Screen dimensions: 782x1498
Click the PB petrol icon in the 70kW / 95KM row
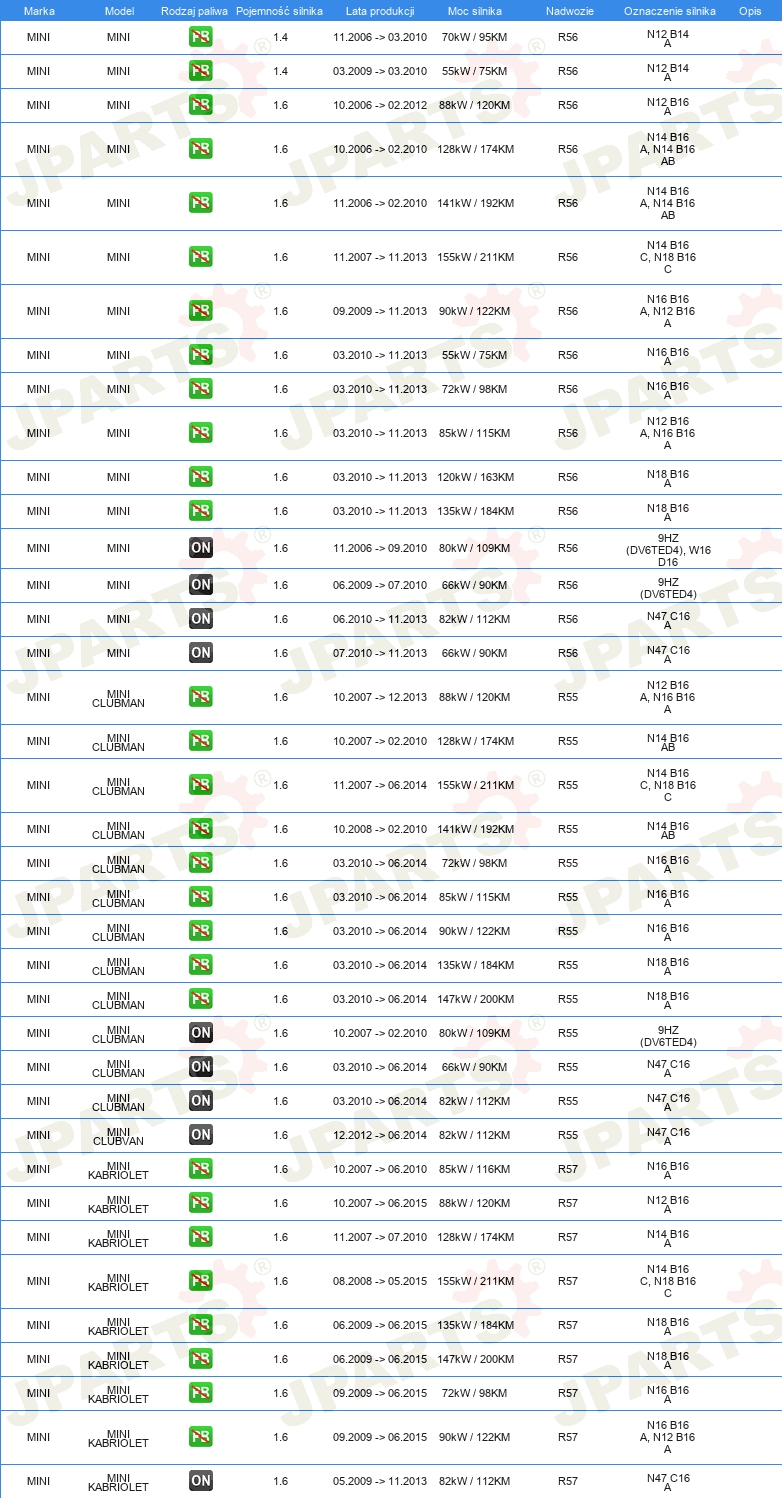click(200, 37)
